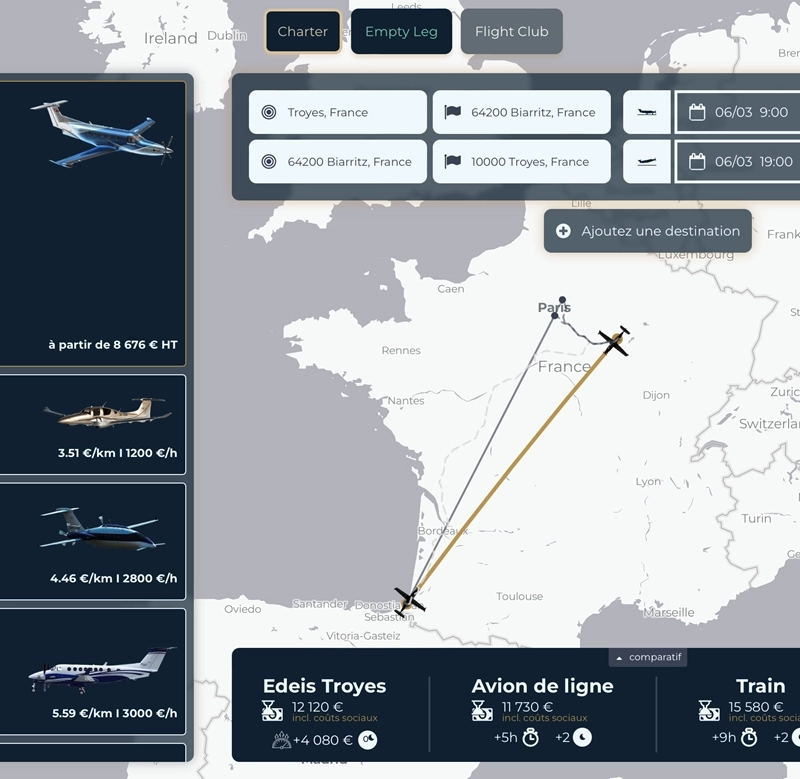Screen dimensions: 800x779
Task: Click the flag icon beside 64200 Biarritz
Action: point(453,112)
